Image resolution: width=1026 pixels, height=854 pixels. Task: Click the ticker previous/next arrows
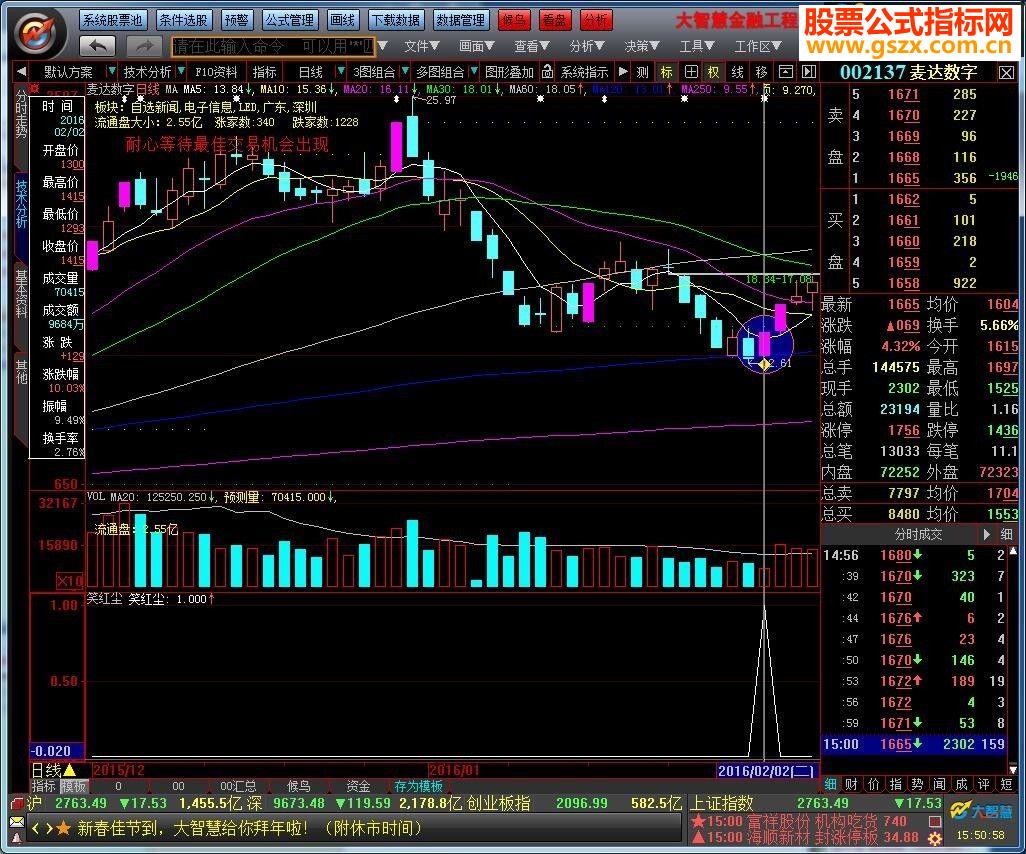41,828
